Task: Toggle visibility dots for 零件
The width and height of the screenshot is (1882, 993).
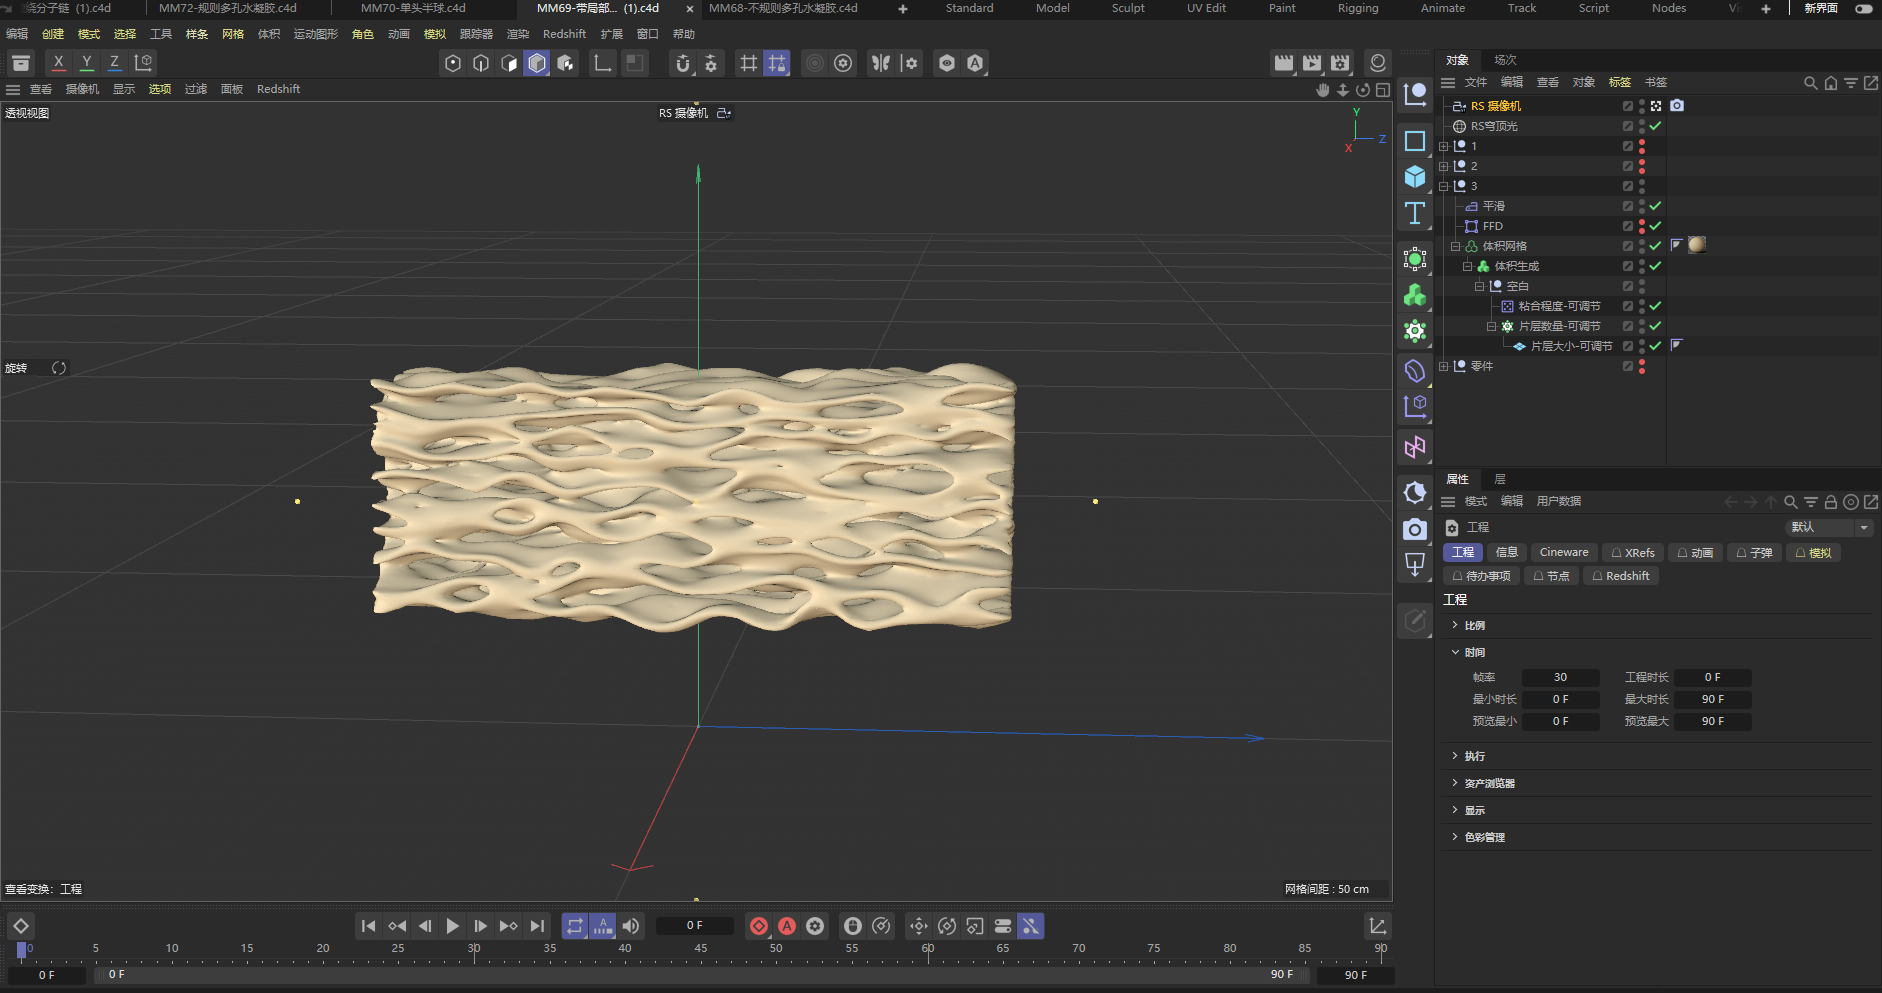Action: [x=1642, y=366]
